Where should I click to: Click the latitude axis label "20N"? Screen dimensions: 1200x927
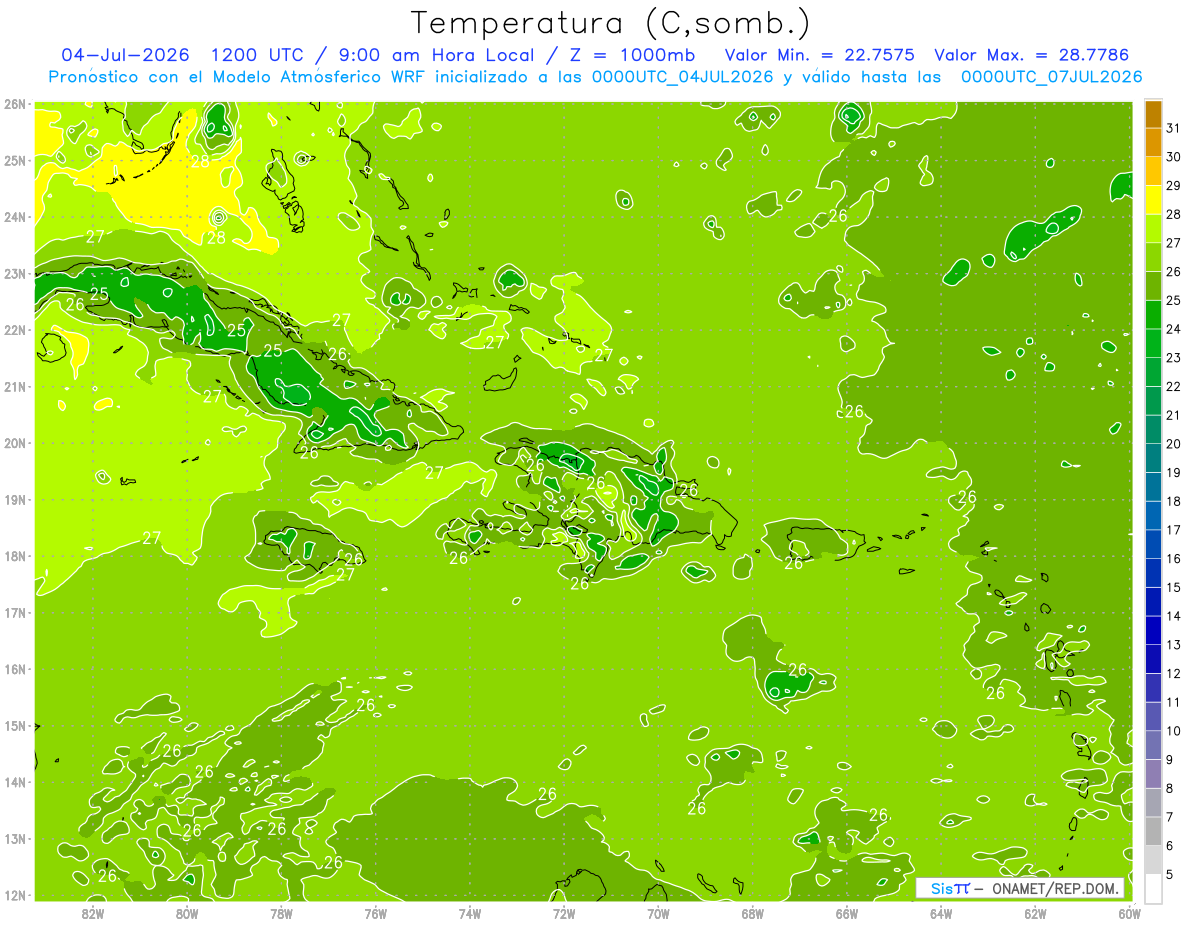(15, 443)
